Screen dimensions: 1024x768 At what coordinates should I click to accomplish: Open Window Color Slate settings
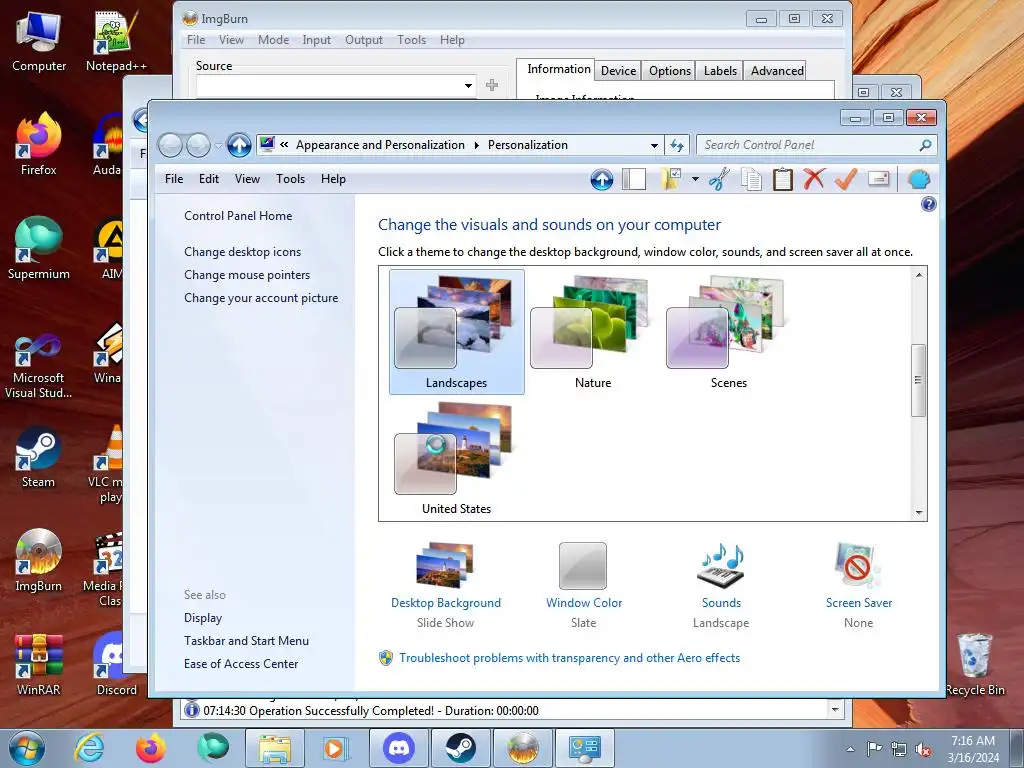583,584
